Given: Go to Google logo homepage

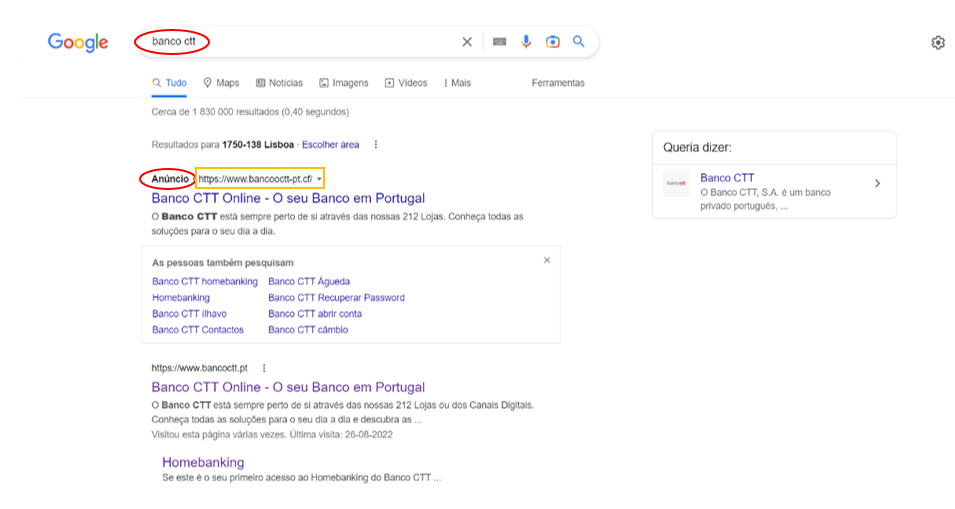Looking at the screenshot, I should (x=78, y=43).
